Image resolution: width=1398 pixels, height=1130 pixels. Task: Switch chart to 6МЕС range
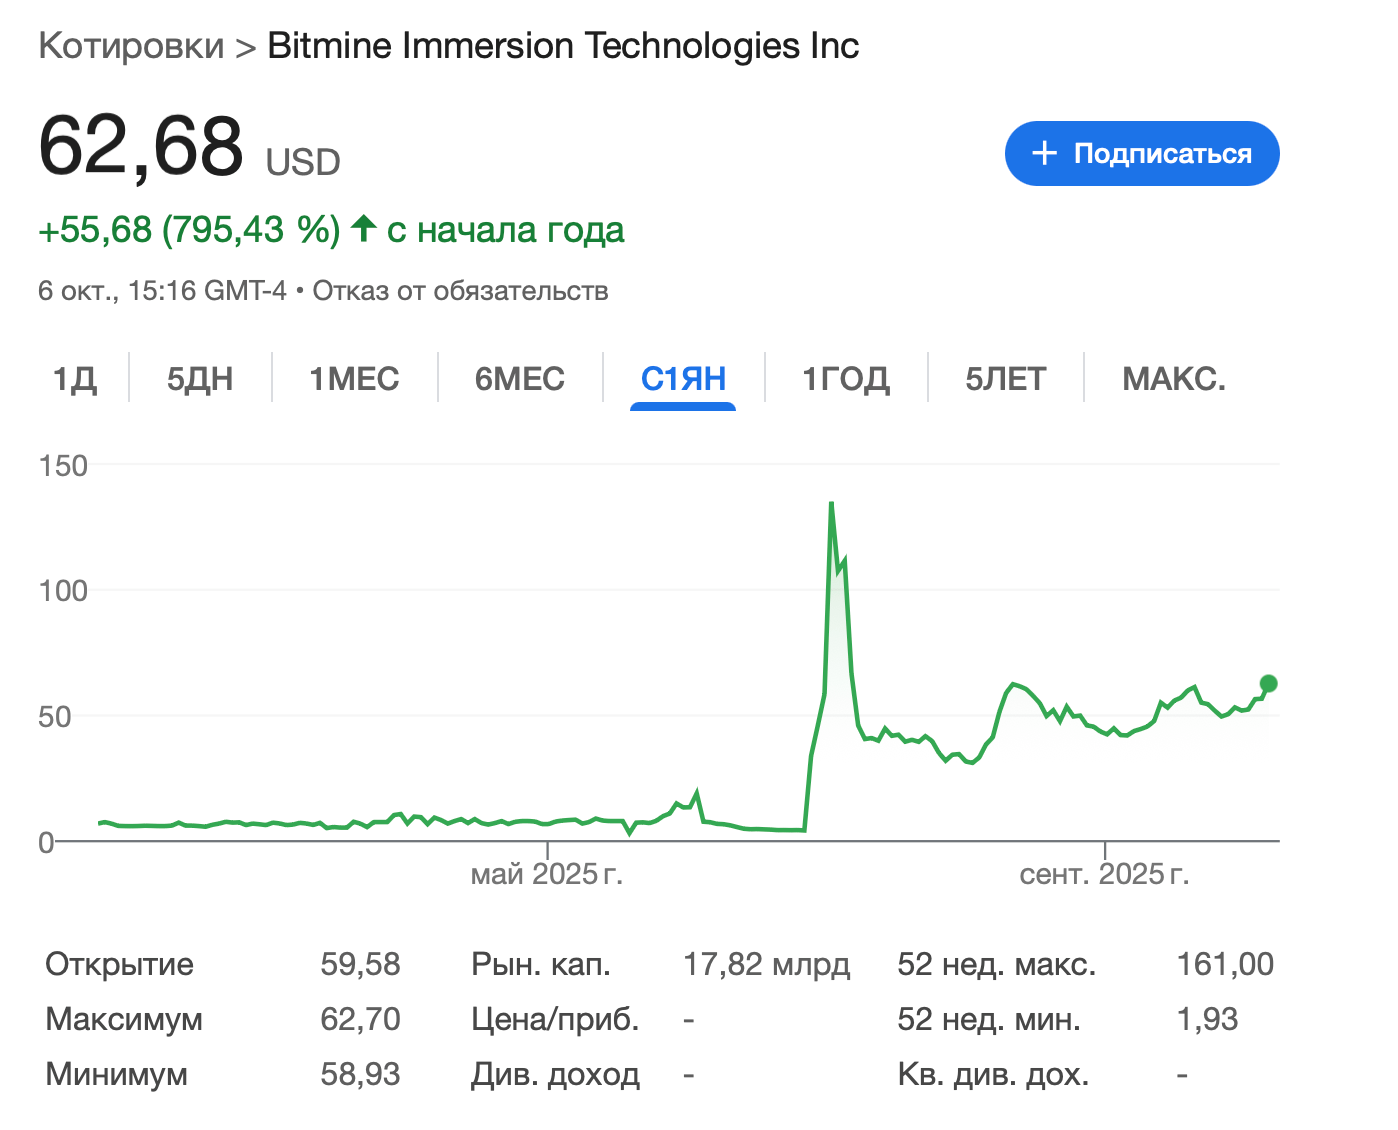(x=520, y=379)
